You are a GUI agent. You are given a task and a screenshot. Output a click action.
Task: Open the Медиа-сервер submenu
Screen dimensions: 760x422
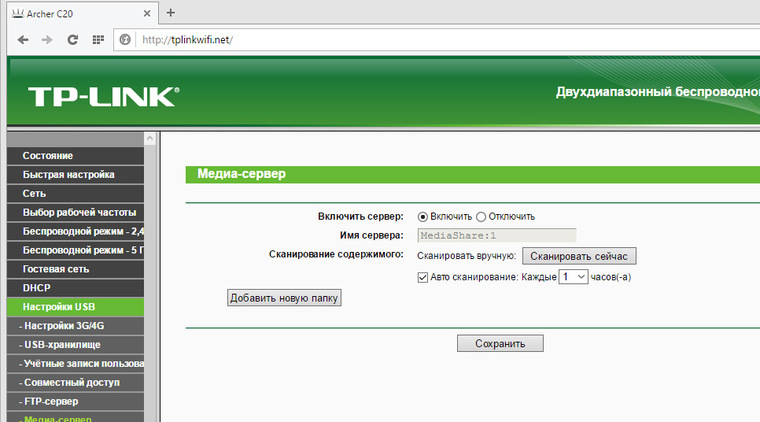76,417
